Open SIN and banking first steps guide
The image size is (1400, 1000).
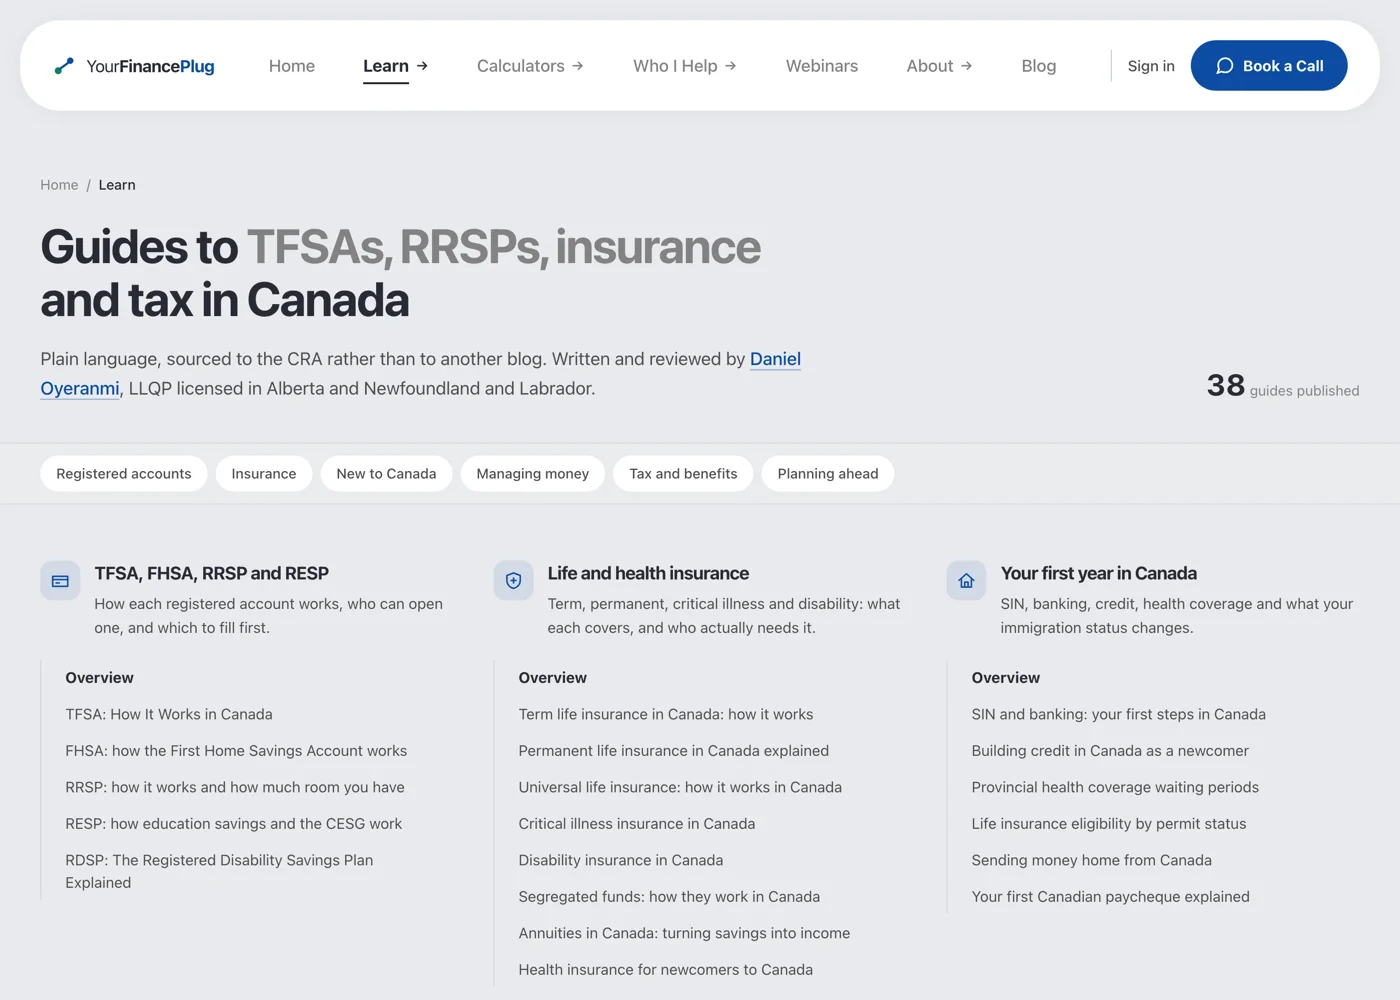1119,714
